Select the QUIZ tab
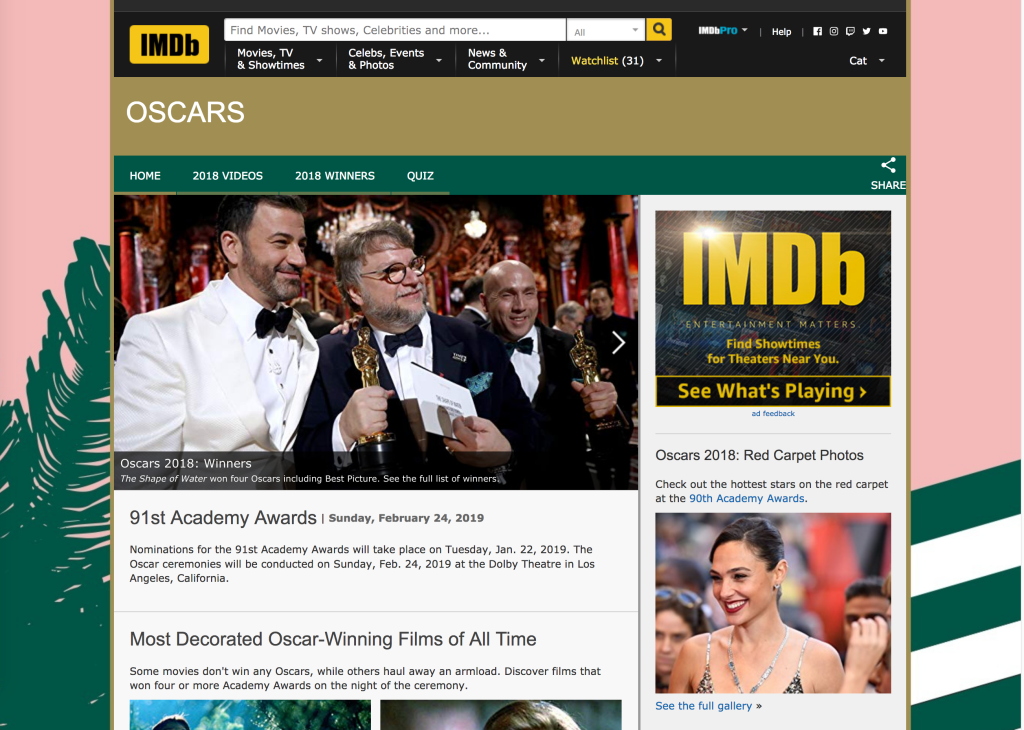Viewport: 1024px width, 730px height. 420,176
